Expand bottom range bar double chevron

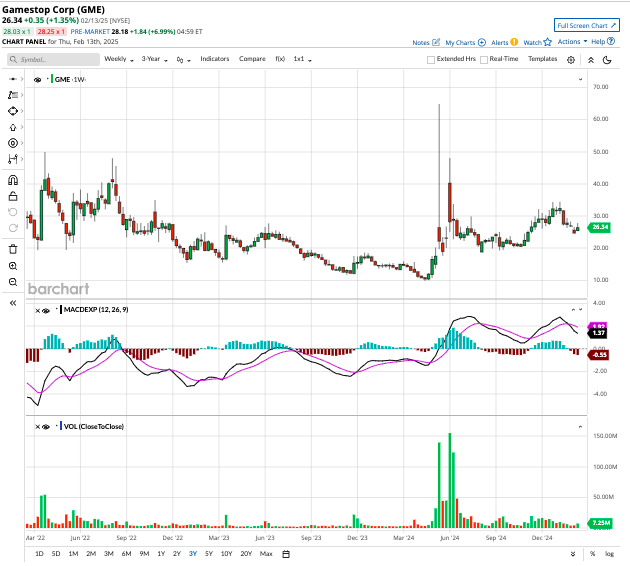tap(573, 554)
